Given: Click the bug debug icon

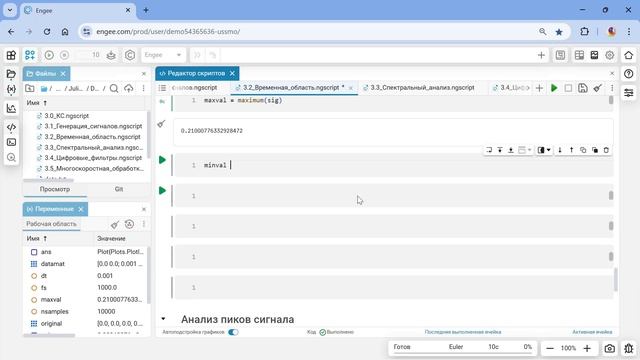Looking at the screenshot, I should pyautogui.click(x=629, y=348).
